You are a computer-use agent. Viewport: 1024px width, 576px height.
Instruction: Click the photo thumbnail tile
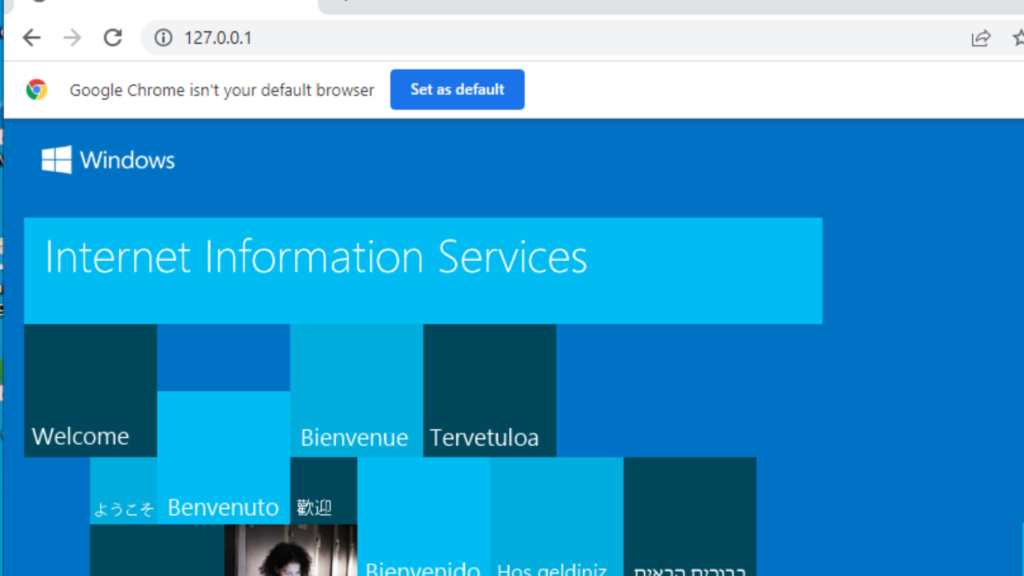click(290, 550)
